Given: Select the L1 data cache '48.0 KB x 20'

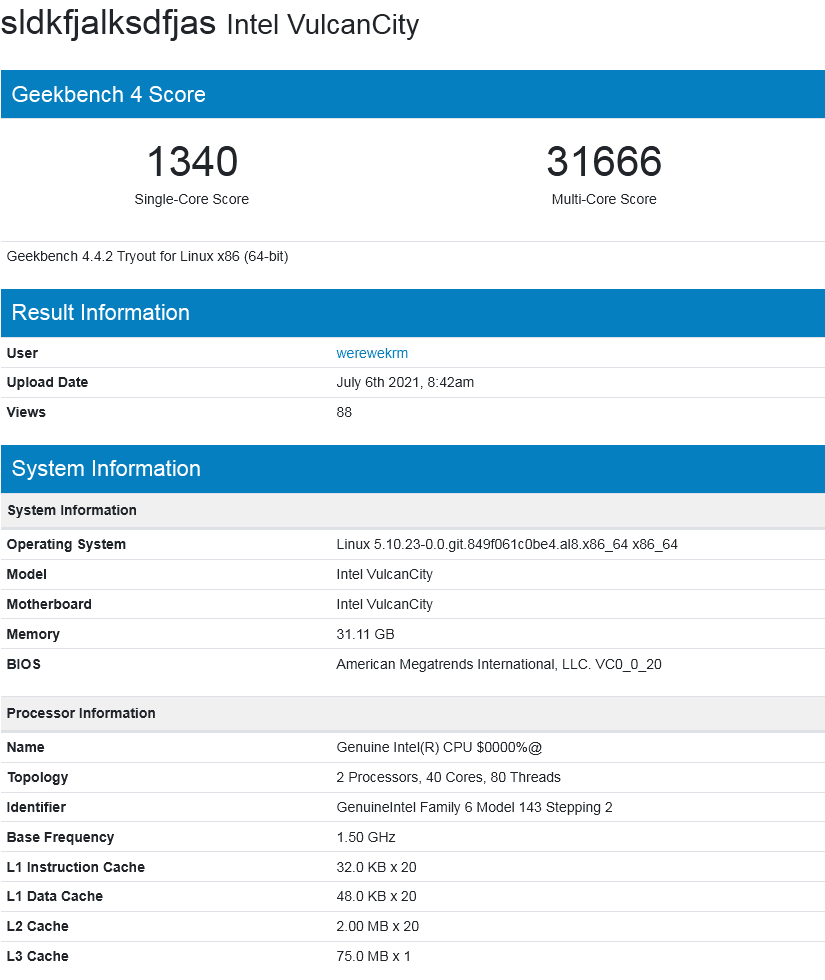Looking at the screenshot, I should coord(376,896).
